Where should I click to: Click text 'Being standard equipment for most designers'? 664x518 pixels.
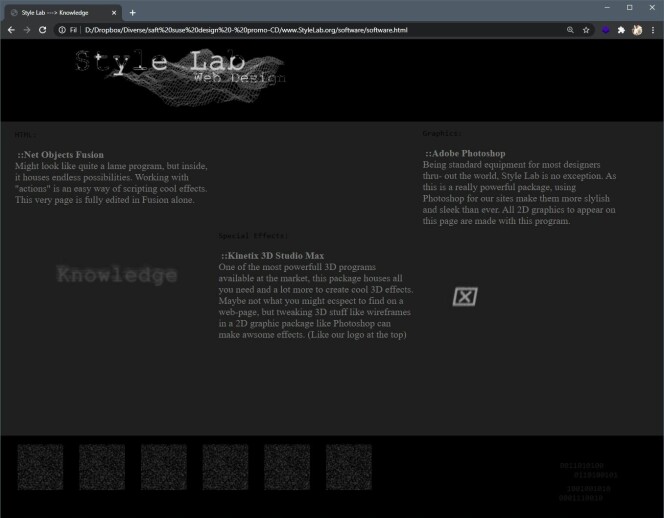pos(511,164)
